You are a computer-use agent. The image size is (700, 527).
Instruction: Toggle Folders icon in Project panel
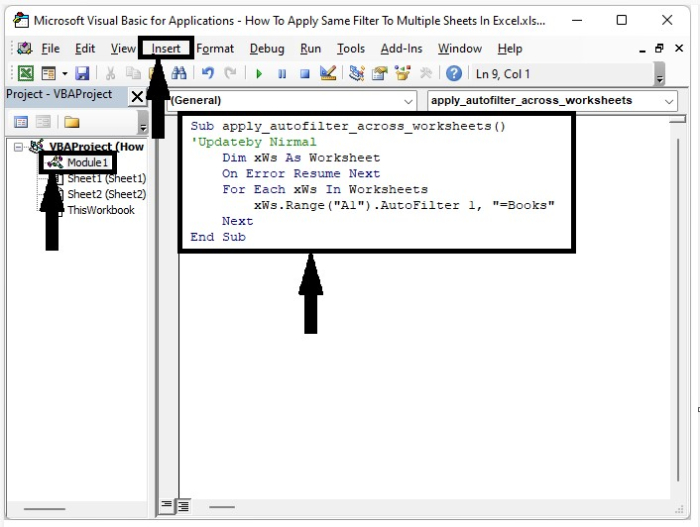[x=71, y=121]
